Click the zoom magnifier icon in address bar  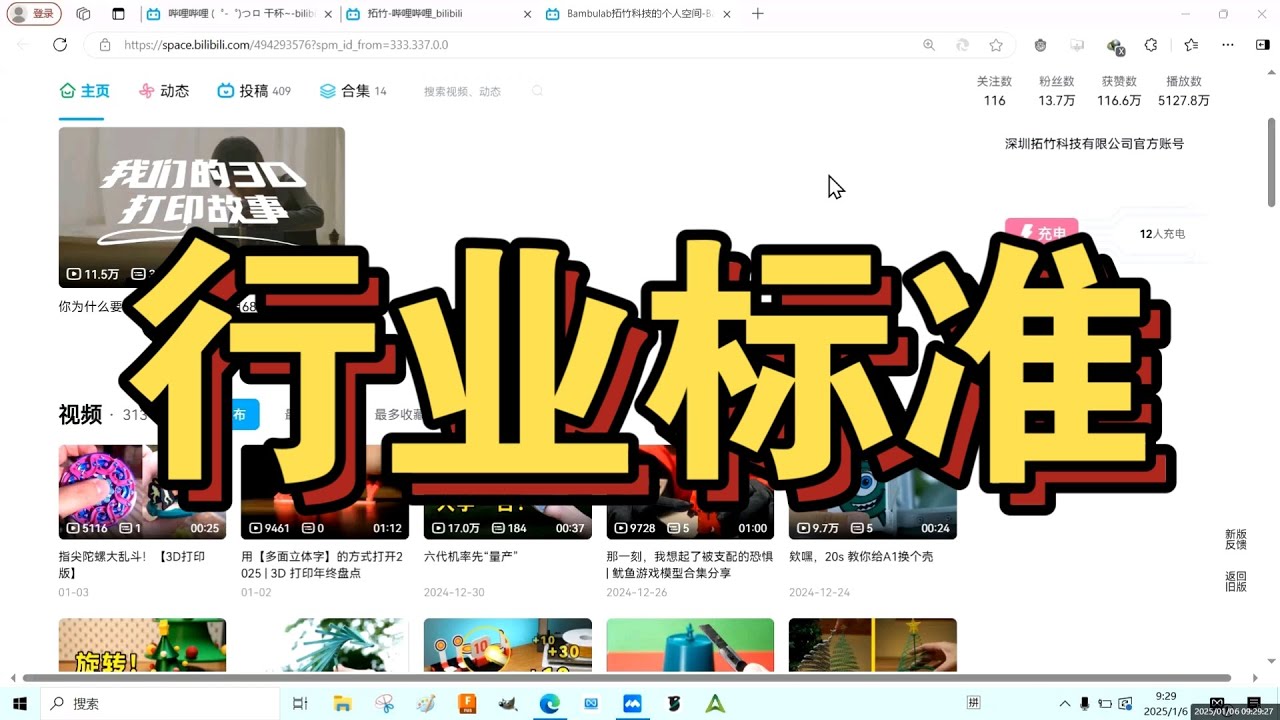(x=929, y=45)
